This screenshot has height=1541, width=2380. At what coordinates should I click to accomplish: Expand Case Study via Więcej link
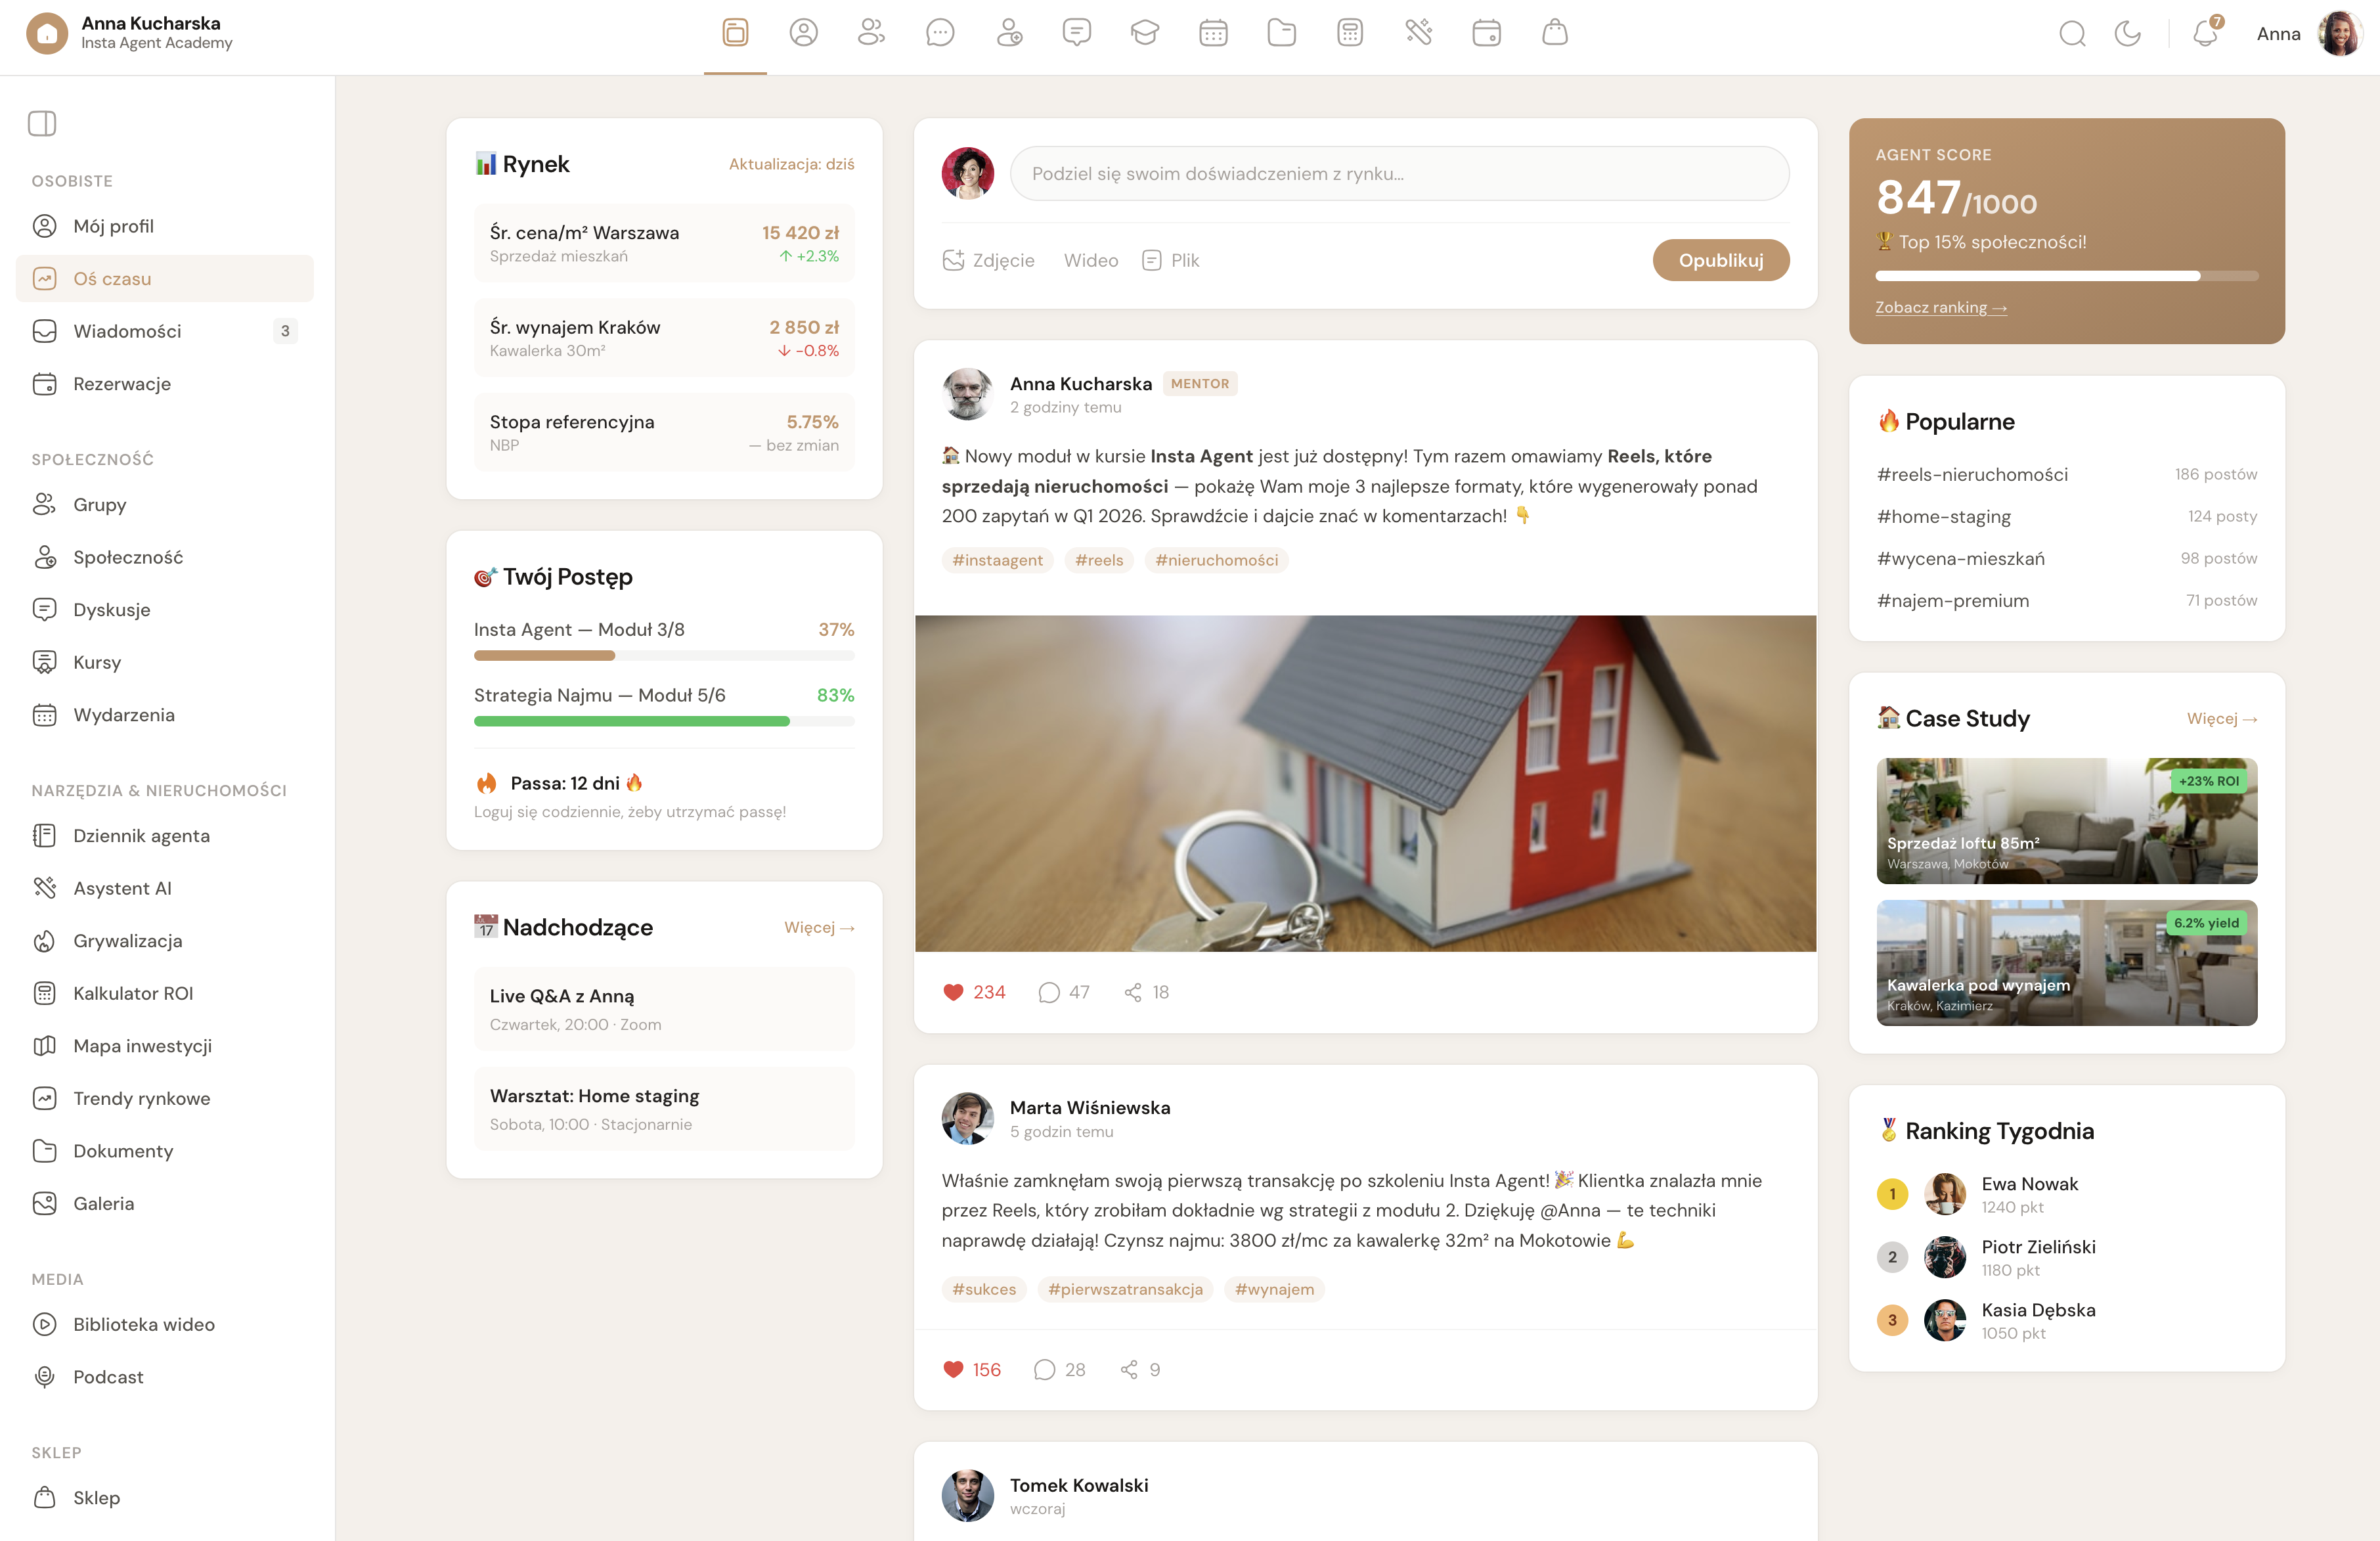(2221, 719)
